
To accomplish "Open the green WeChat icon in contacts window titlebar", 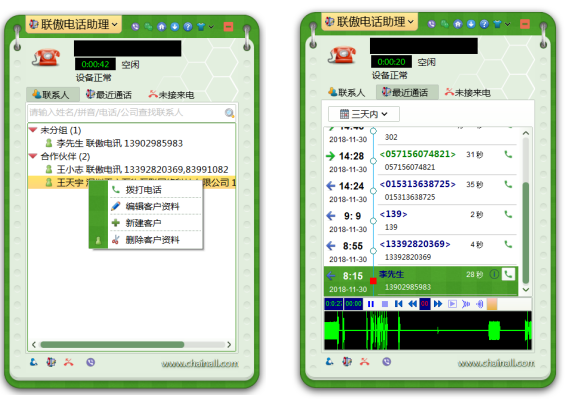I will (x=149, y=26).
